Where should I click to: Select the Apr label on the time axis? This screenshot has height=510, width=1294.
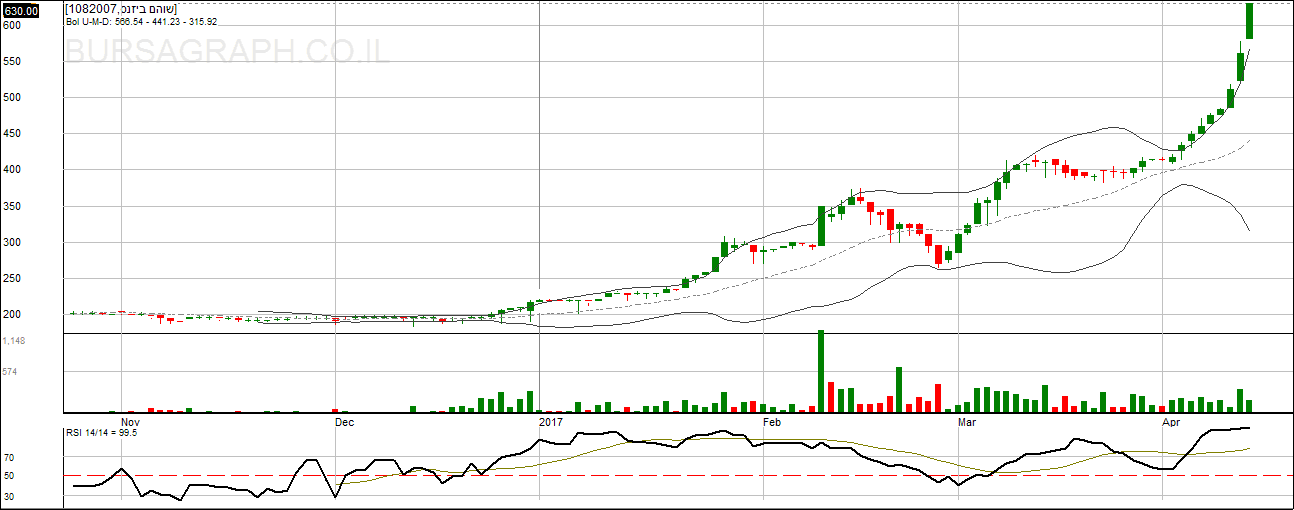coord(1171,422)
